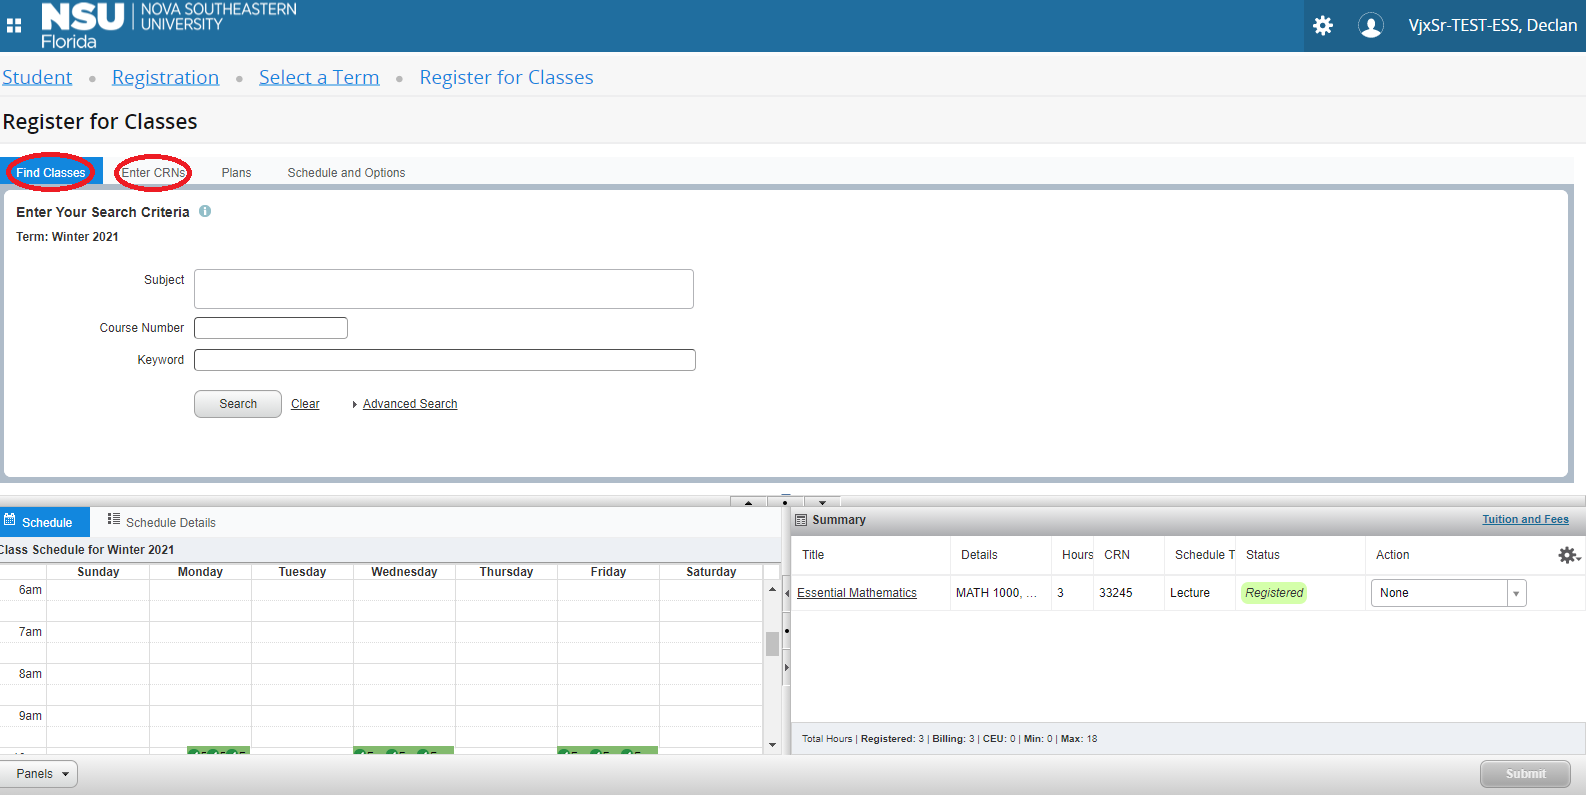Click the MATH 1000 details cell
1586x795 pixels.
coord(996,593)
